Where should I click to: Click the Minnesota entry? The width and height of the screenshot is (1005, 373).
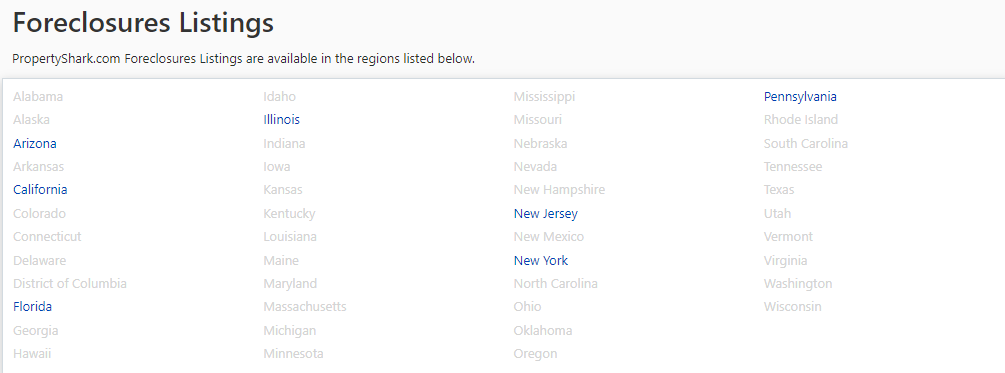coord(293,354)
